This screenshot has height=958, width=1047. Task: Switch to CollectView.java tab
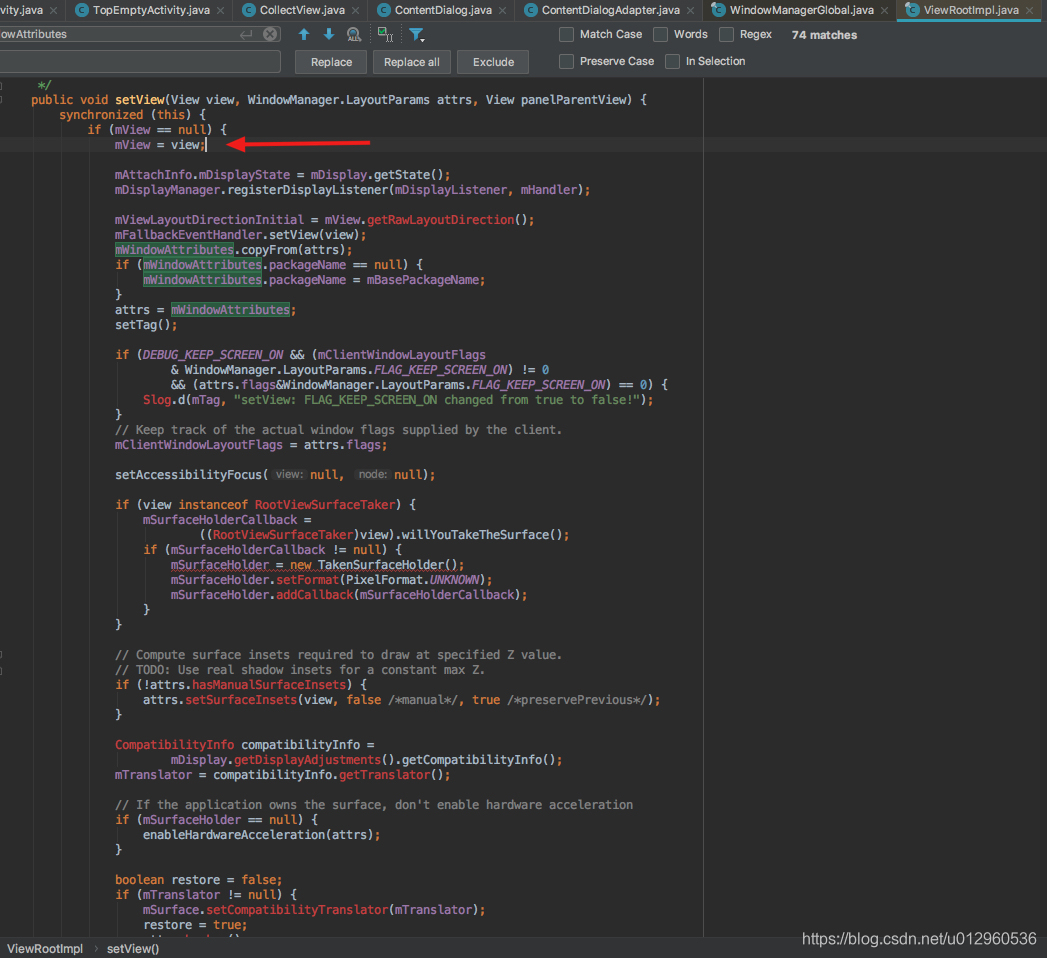pyautogui.click(x=302, y=10)
